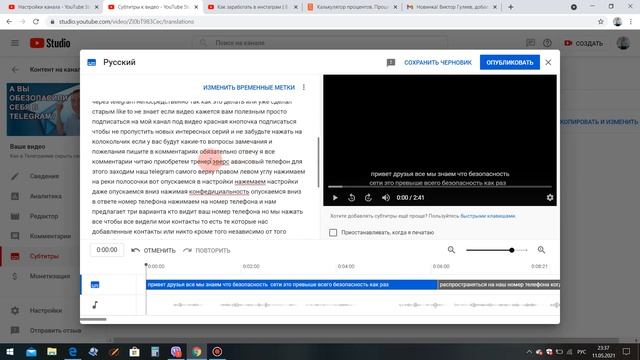Image resolution: width=640 pixels, height=360 pixels.
Task: Click Сохранить черновик button
Action: click(438, 62)
